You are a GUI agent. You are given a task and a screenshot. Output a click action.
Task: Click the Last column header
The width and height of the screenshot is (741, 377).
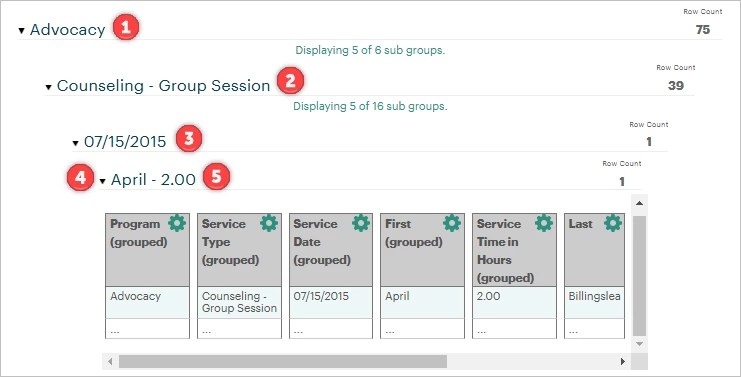tap(595, 249)
